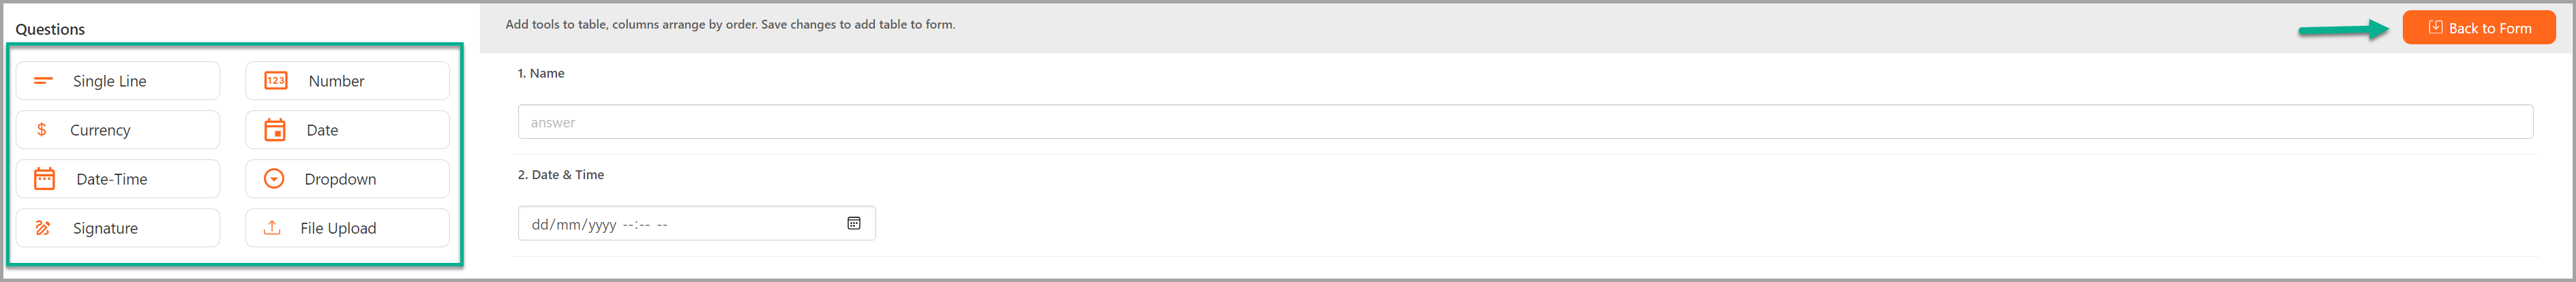
Task: Focus the Name answer input field
Action: click(x=1525, y=122)
